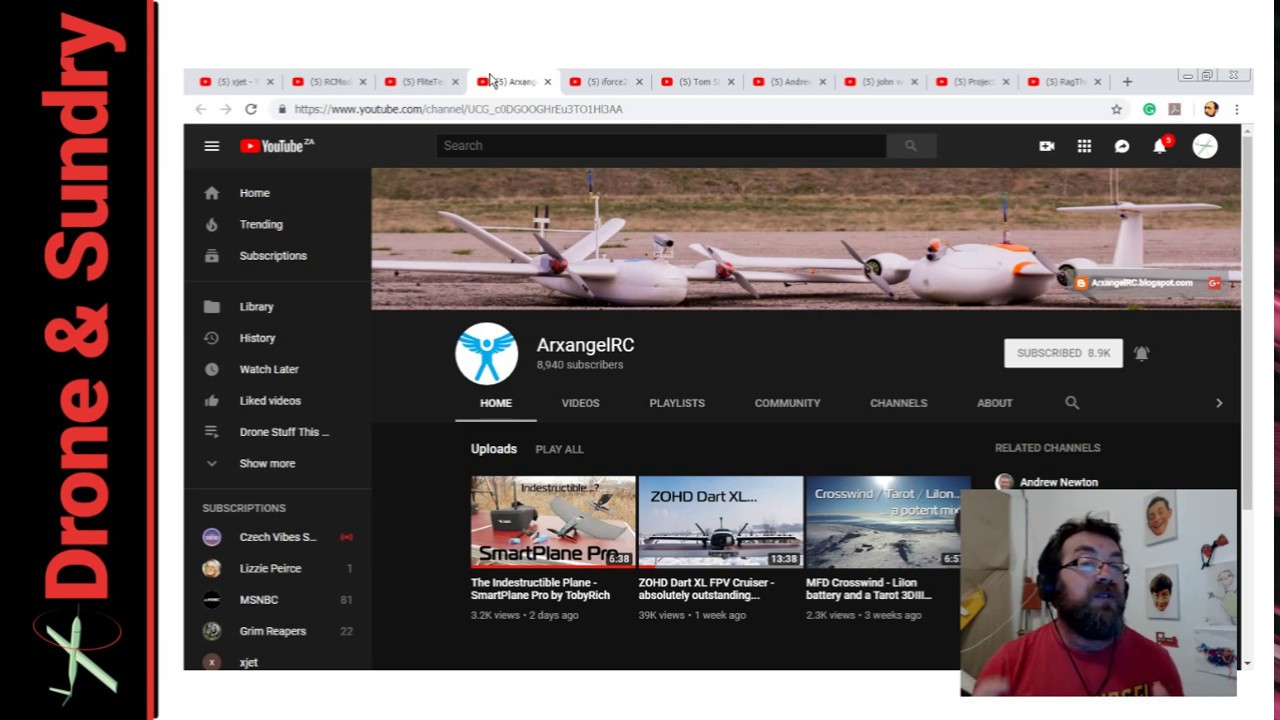
Task: Bookmark page with star icon
Action: [1117, 109]
